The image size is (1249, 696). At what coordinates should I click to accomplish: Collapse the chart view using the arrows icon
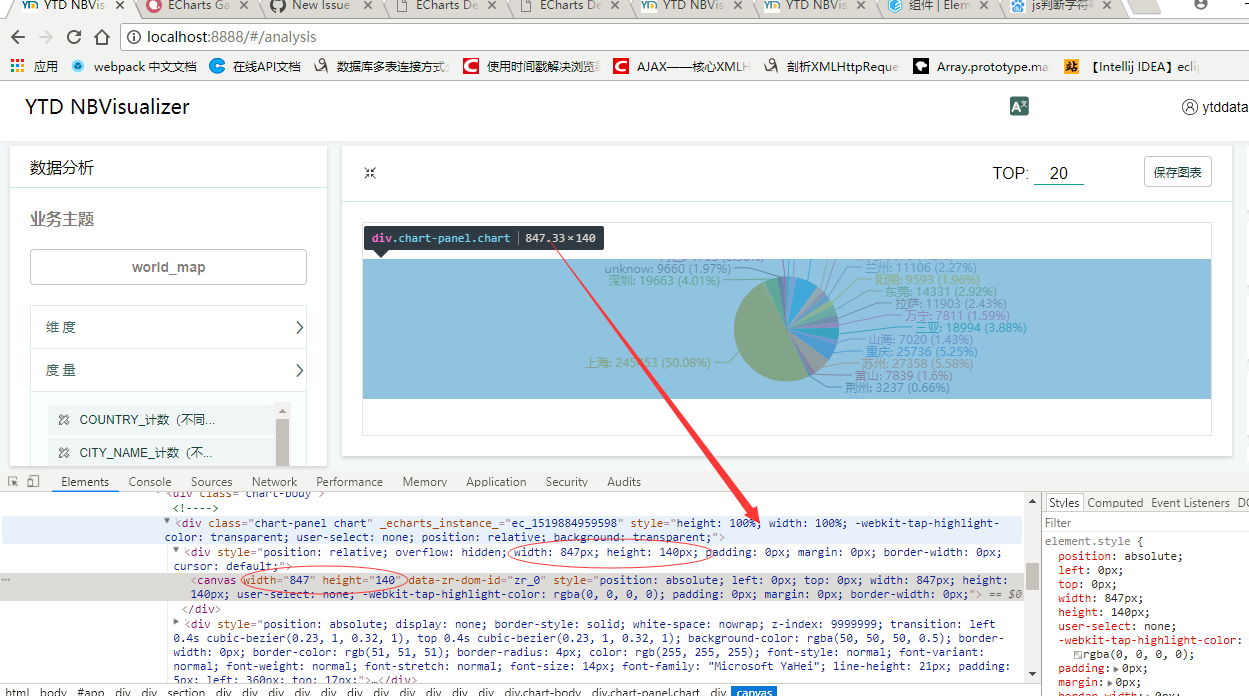pos(370,172)
